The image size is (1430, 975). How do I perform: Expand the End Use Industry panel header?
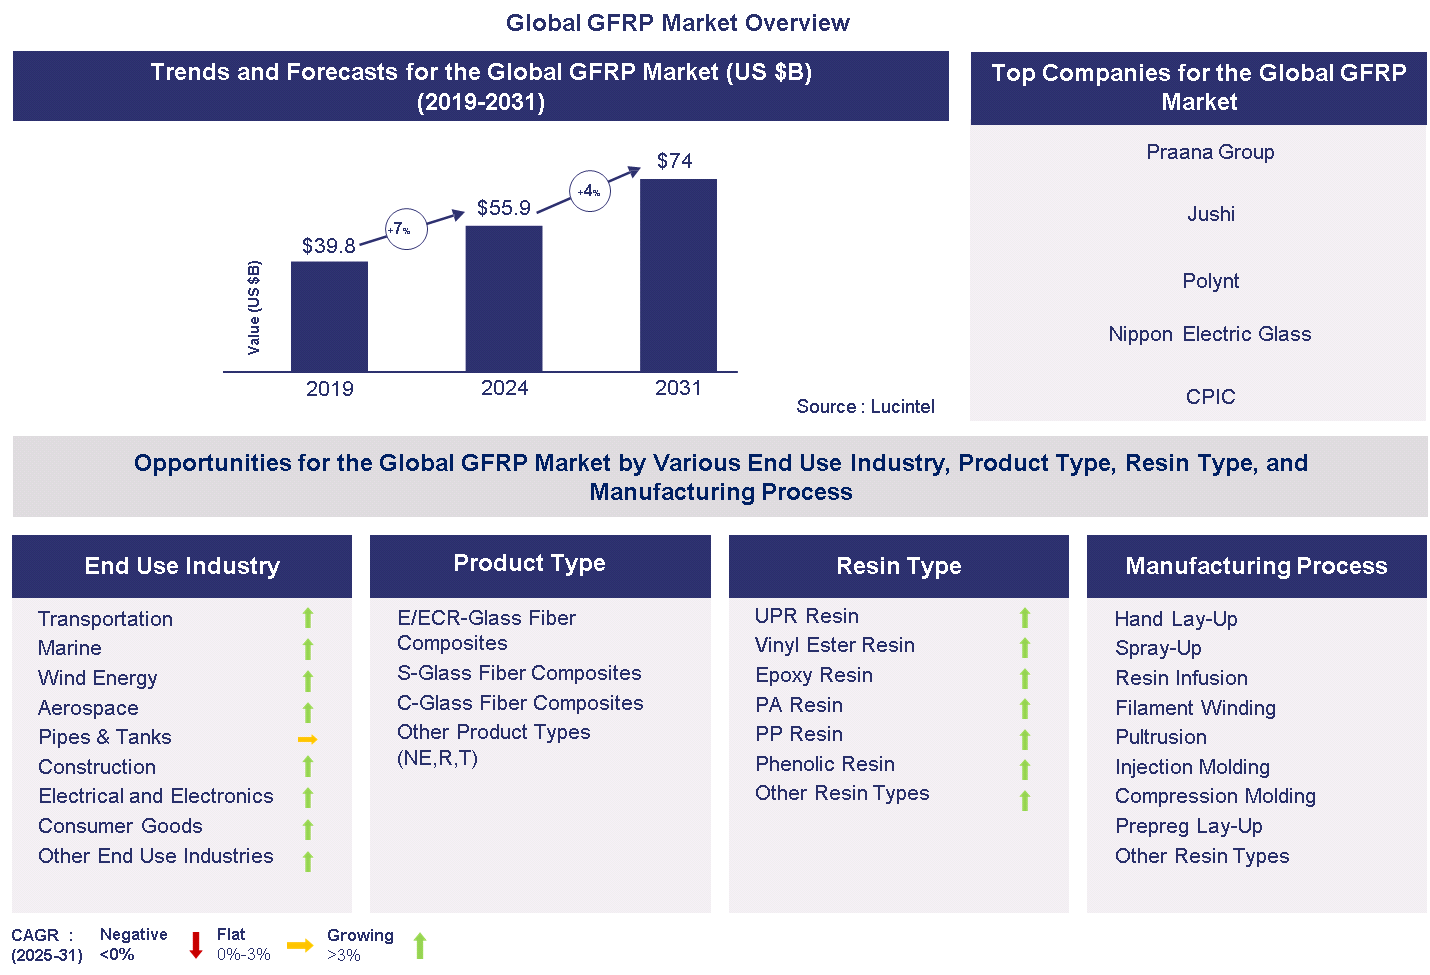coord(181,566)
